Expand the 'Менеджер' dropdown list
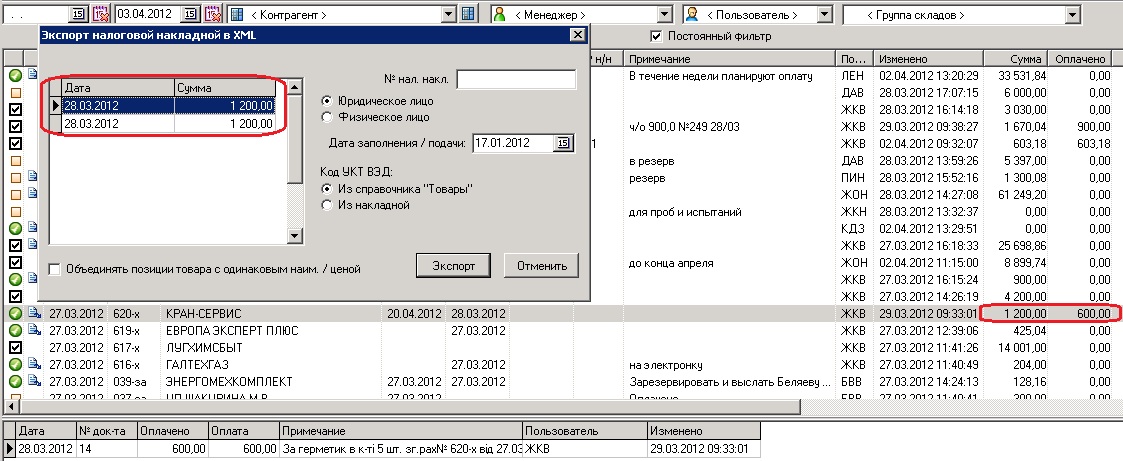 (x=664, y=15)
